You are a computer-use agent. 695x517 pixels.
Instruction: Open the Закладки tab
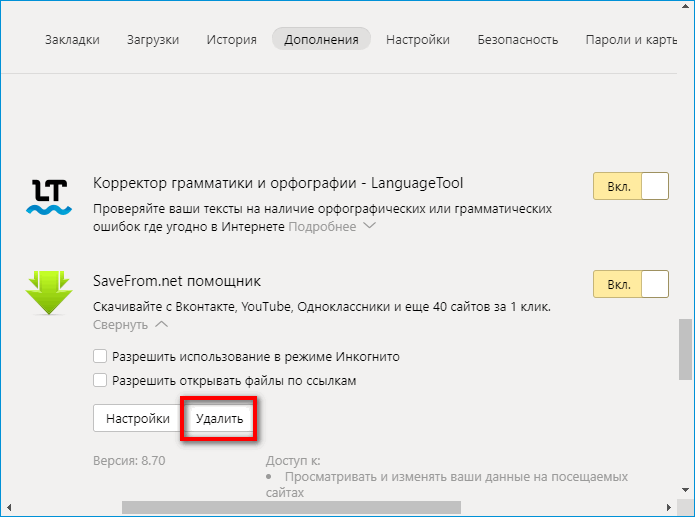[x=73, y=40]
